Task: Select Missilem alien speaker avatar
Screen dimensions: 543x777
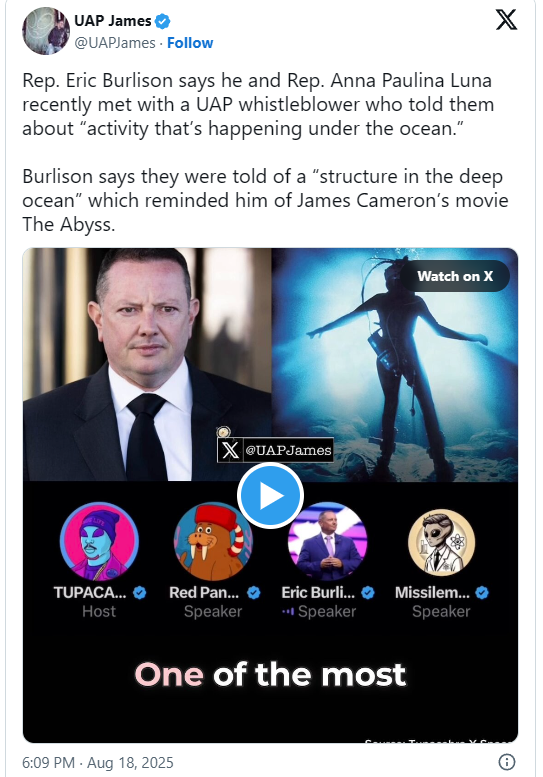Action: pyautogui.click(x=441, y=543)
